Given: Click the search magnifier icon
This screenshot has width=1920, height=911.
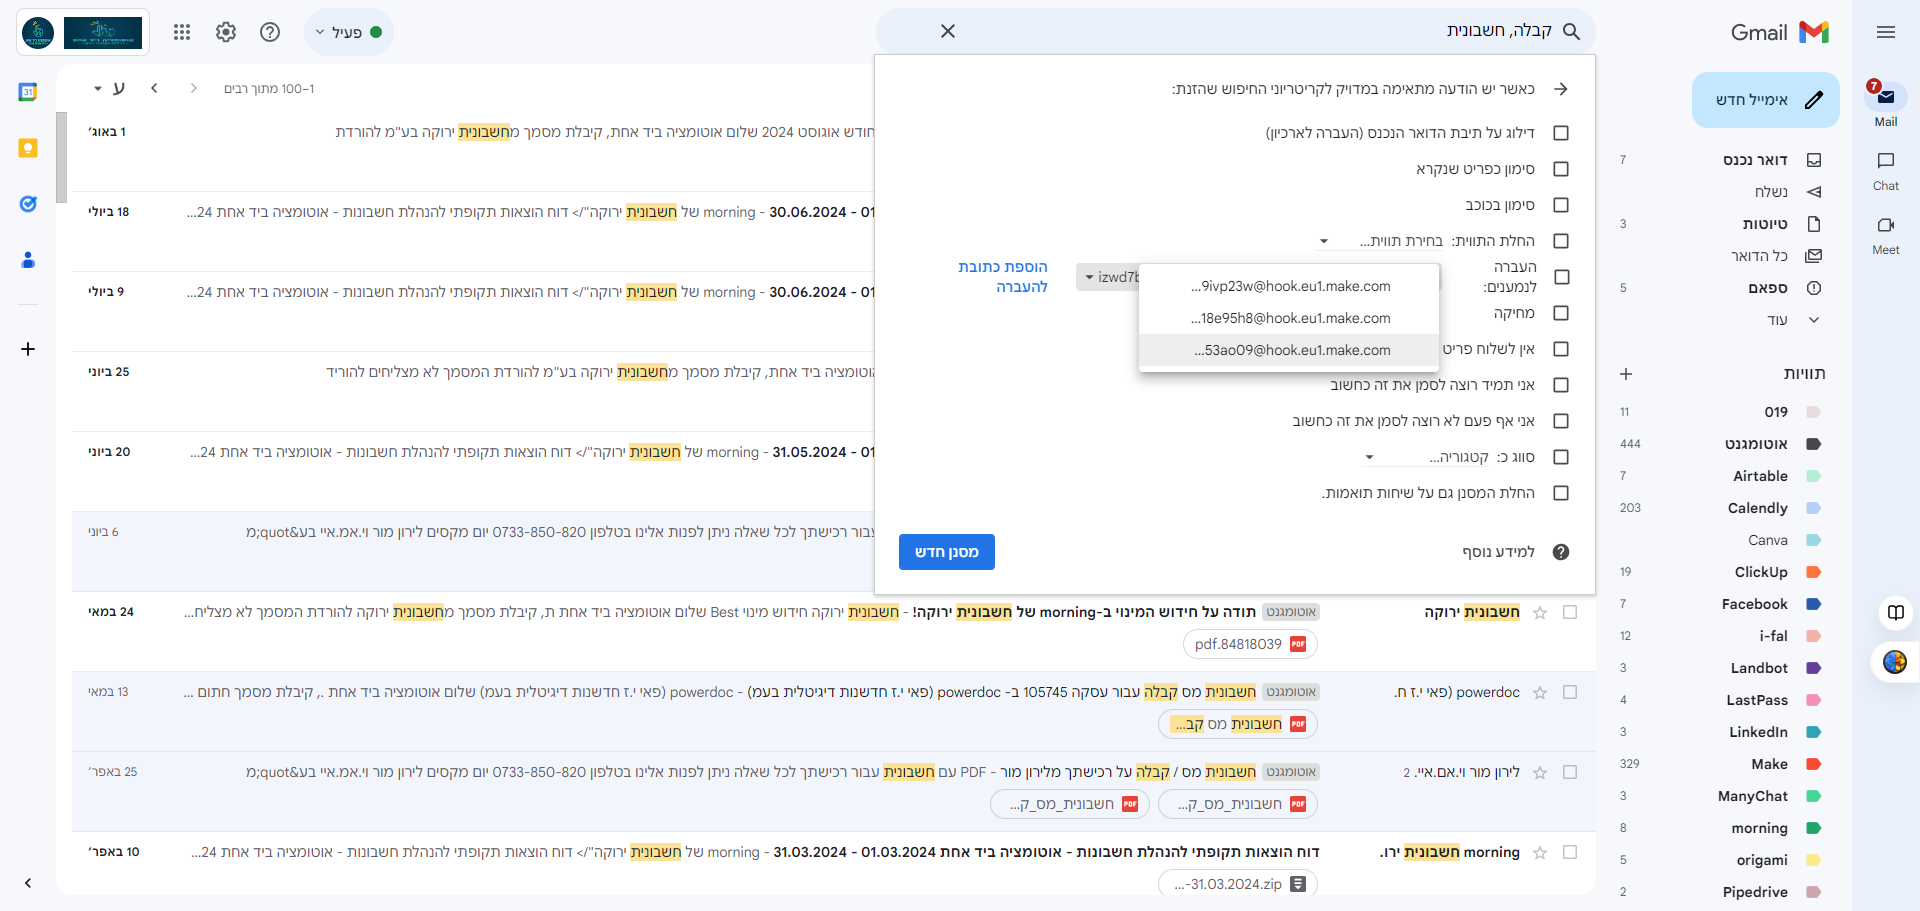Looking at the screenshot, I should coord(1571,31).
